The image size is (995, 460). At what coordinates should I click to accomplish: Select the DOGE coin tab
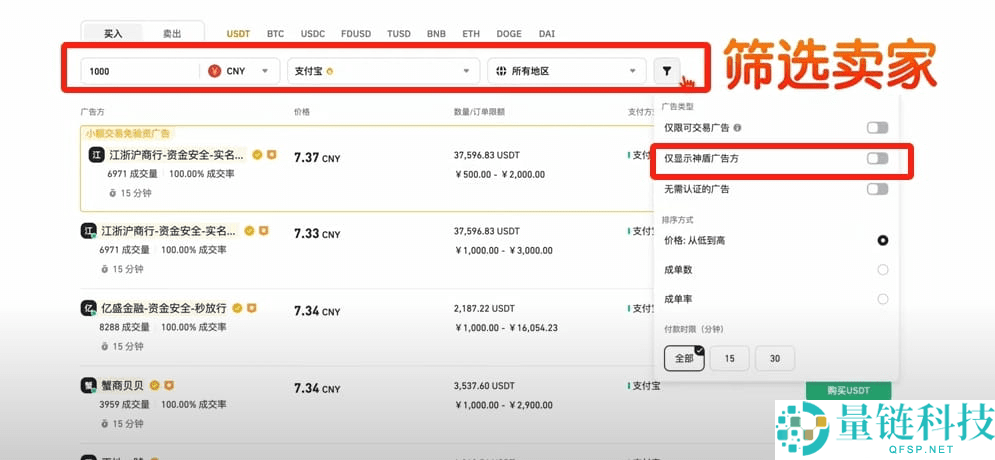click(509, 34)
